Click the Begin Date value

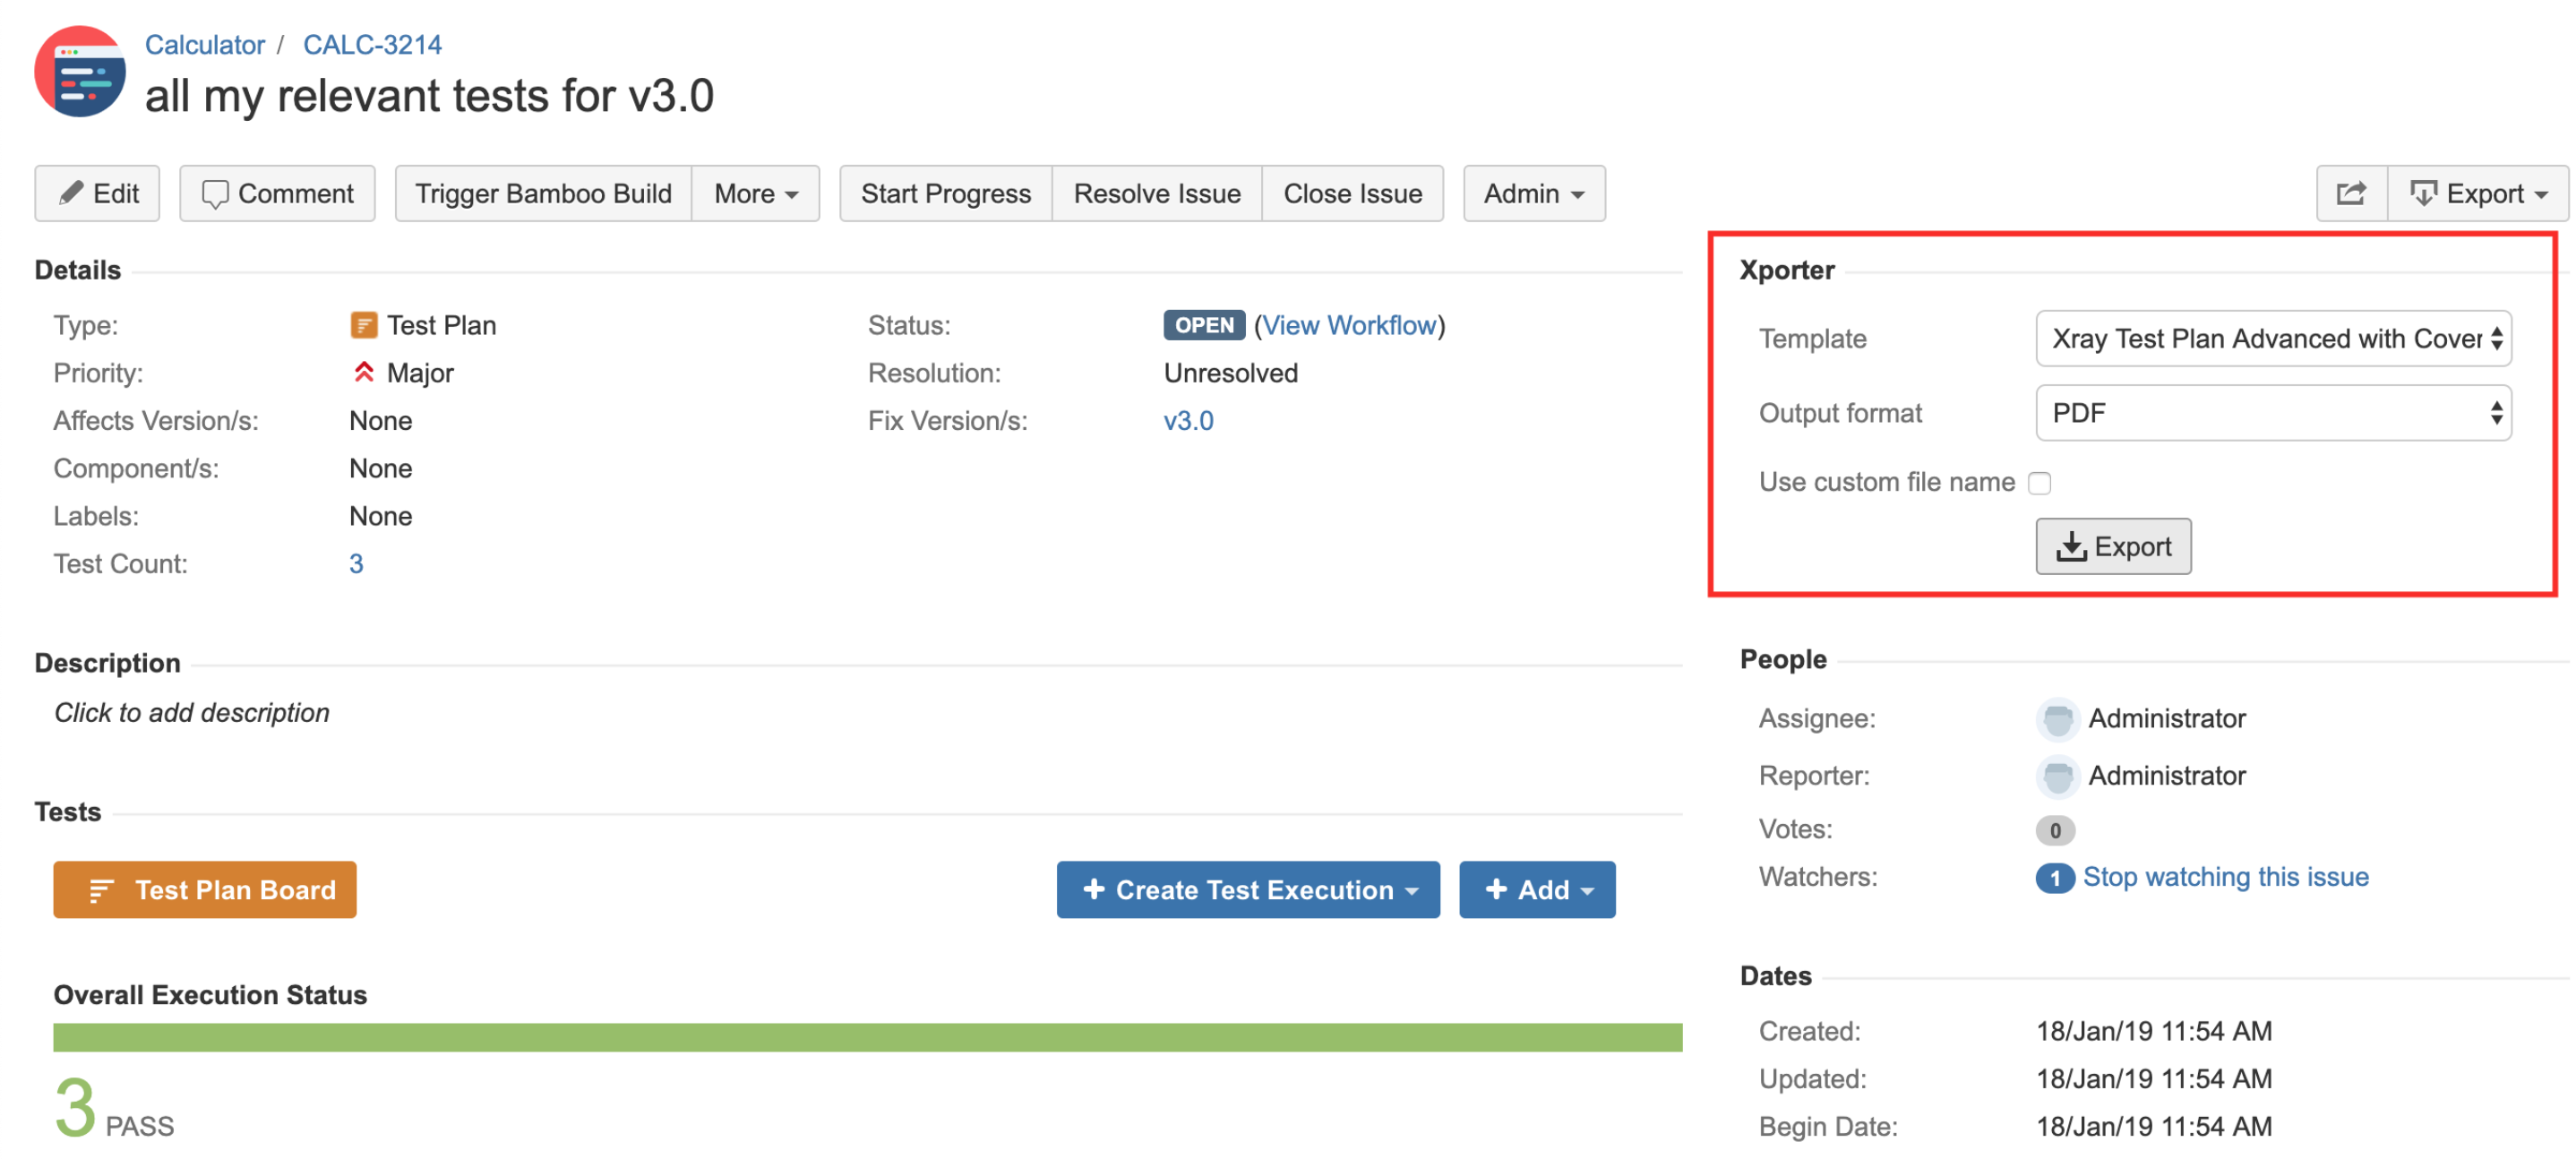[2154, 1126]
